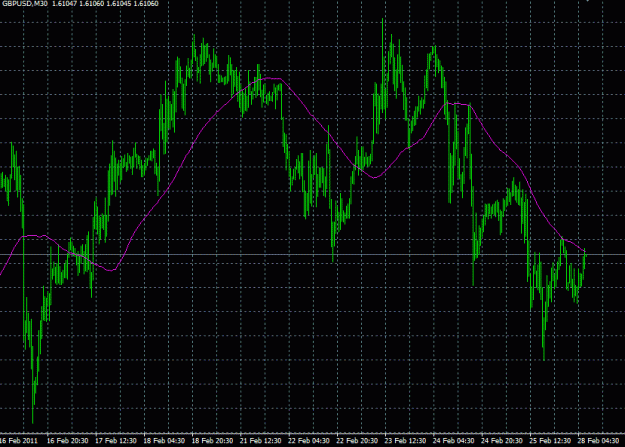This screenshot has width=625, height=447.
Task: Select the horizontal current price level line
Action: point(312,254)
